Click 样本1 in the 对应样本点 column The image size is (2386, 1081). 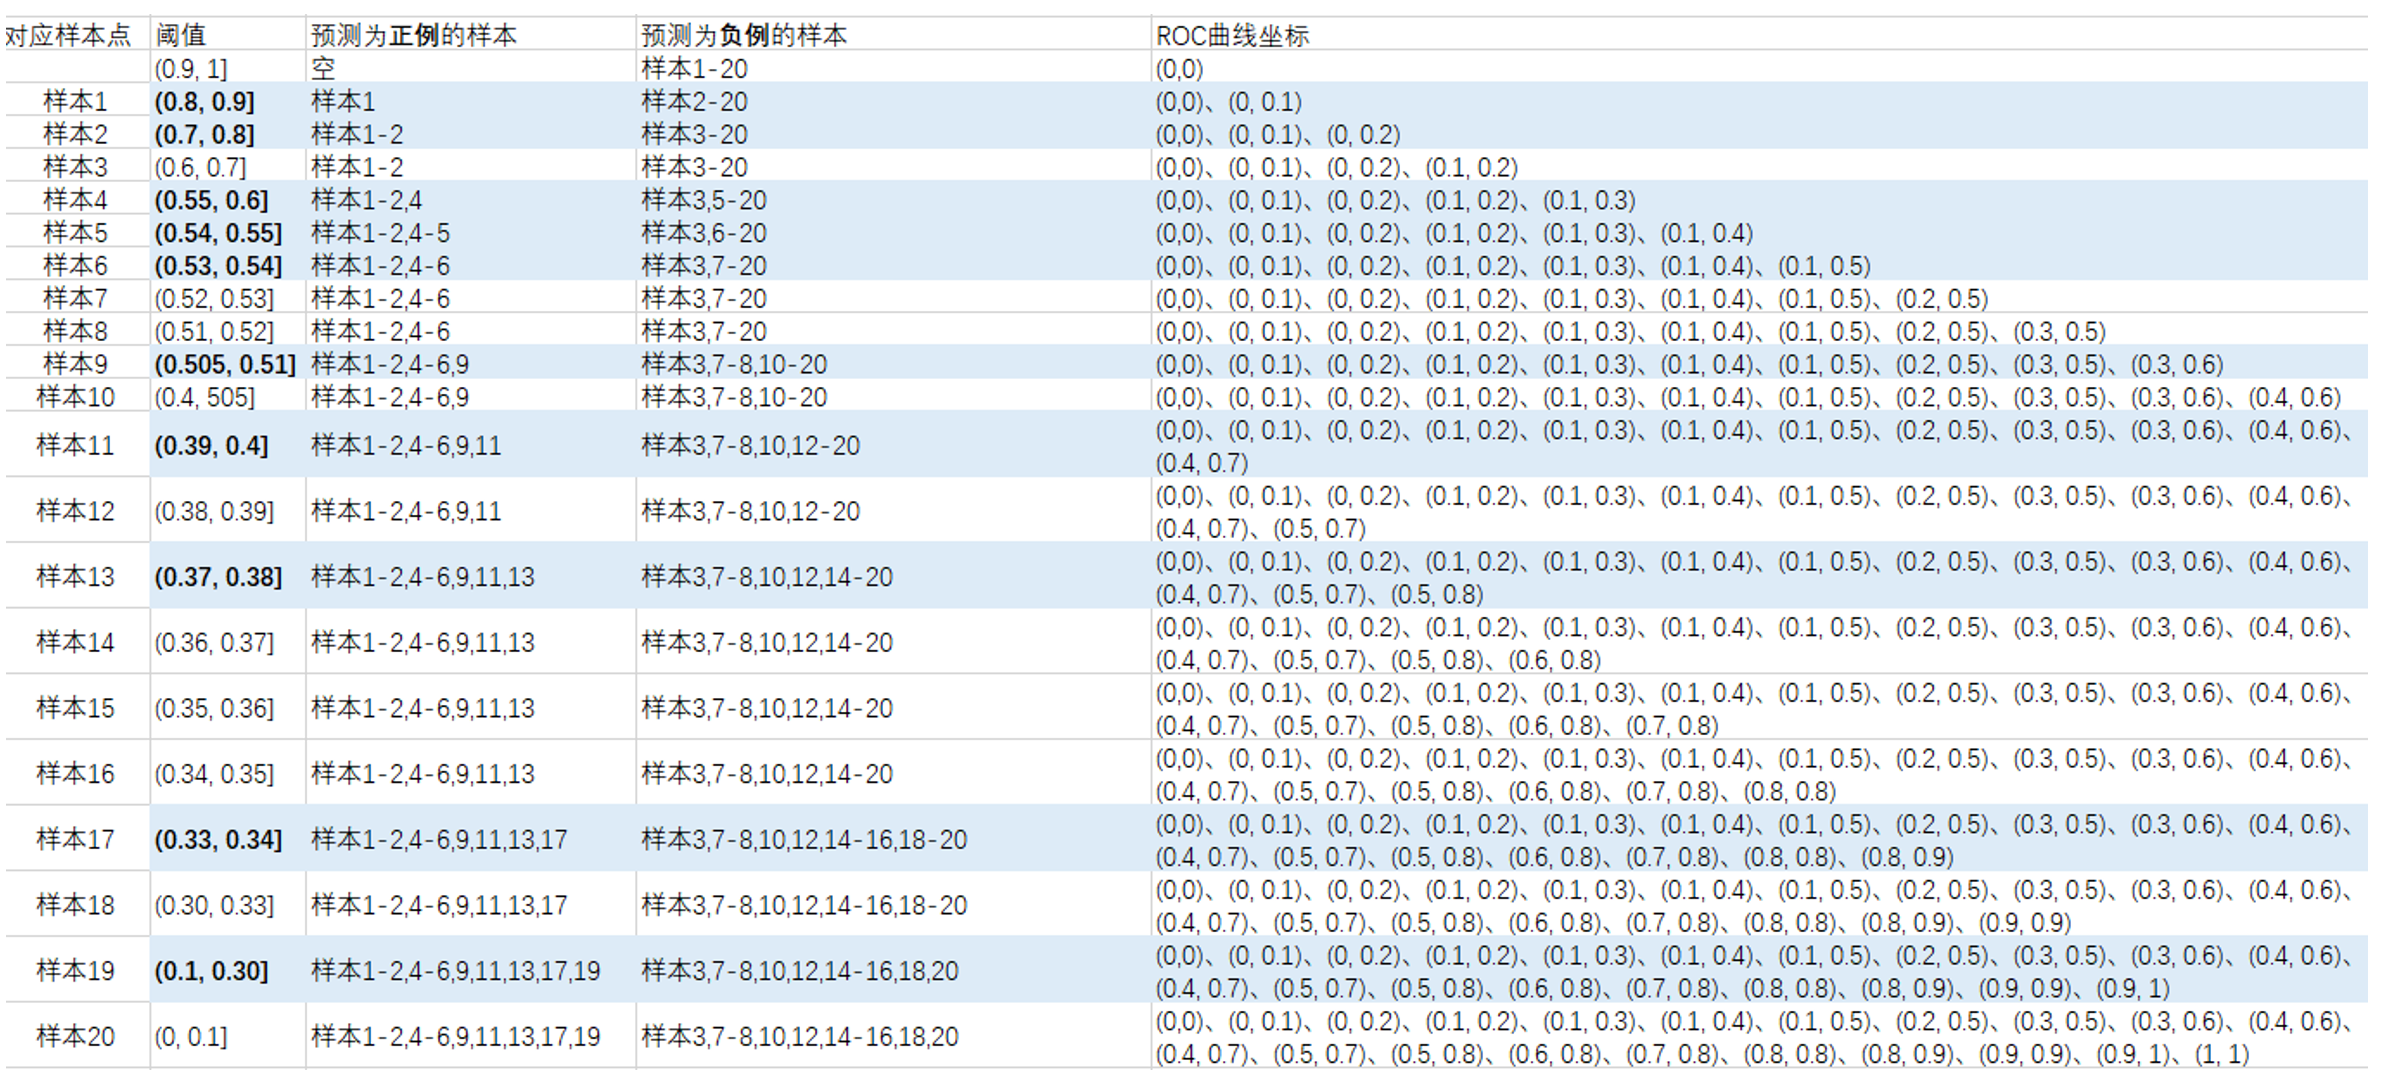pos(75,102)
